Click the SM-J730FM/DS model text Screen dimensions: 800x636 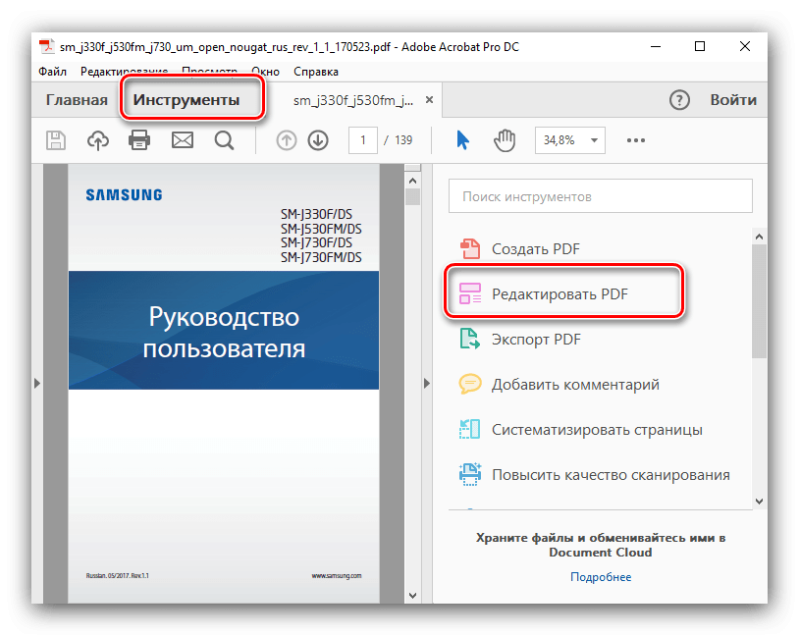pos(321,257)
